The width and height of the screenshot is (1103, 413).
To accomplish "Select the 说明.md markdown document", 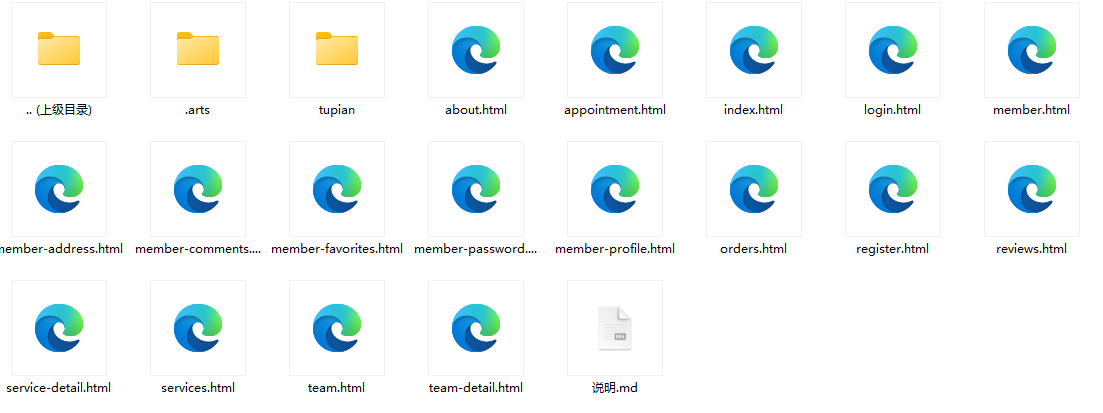I will [614, 328].
